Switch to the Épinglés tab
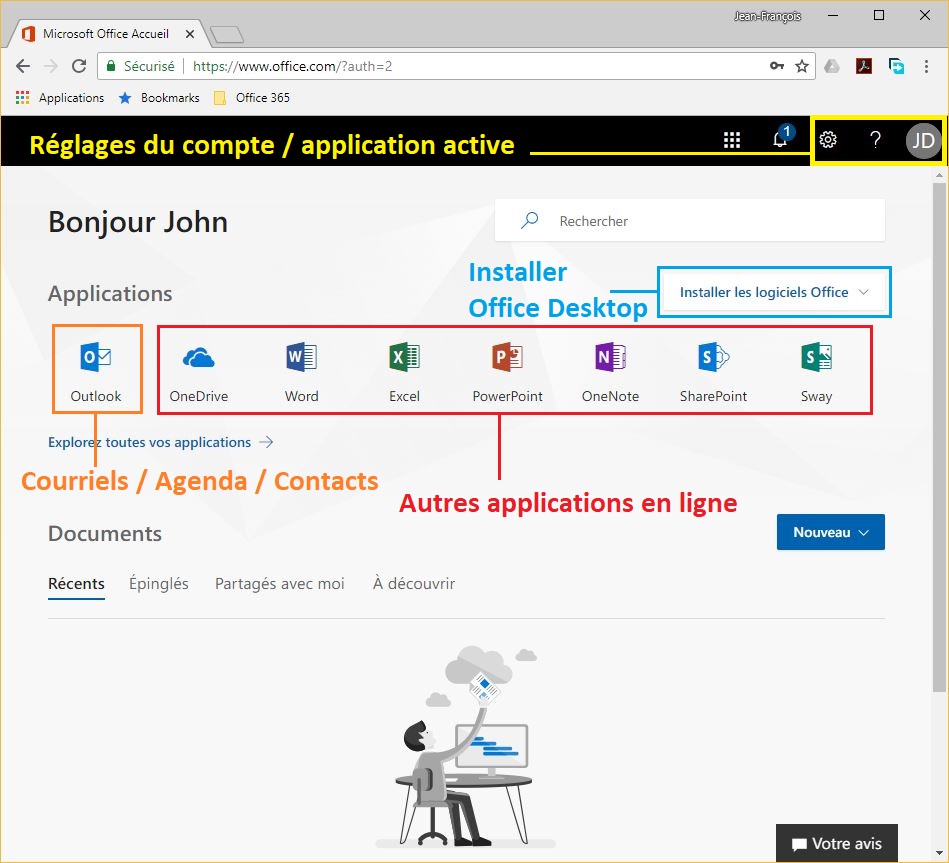 coord(158,584)
